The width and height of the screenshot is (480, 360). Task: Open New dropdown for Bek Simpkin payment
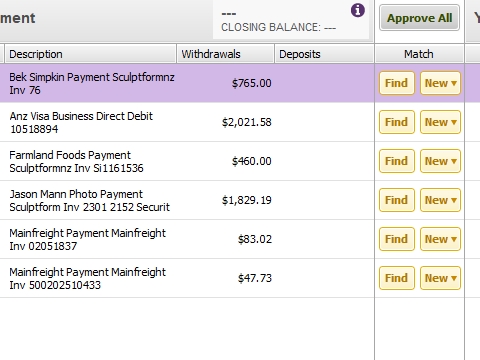pos(440,83)
